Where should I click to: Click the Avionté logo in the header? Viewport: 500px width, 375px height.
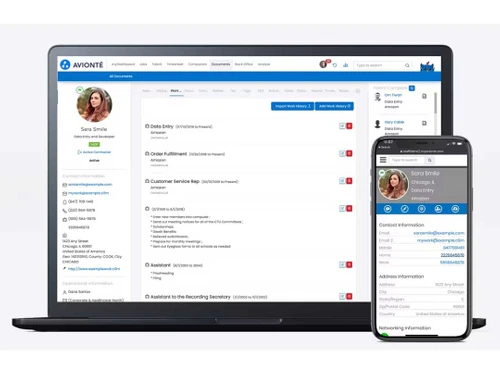(x=82, y=64)
